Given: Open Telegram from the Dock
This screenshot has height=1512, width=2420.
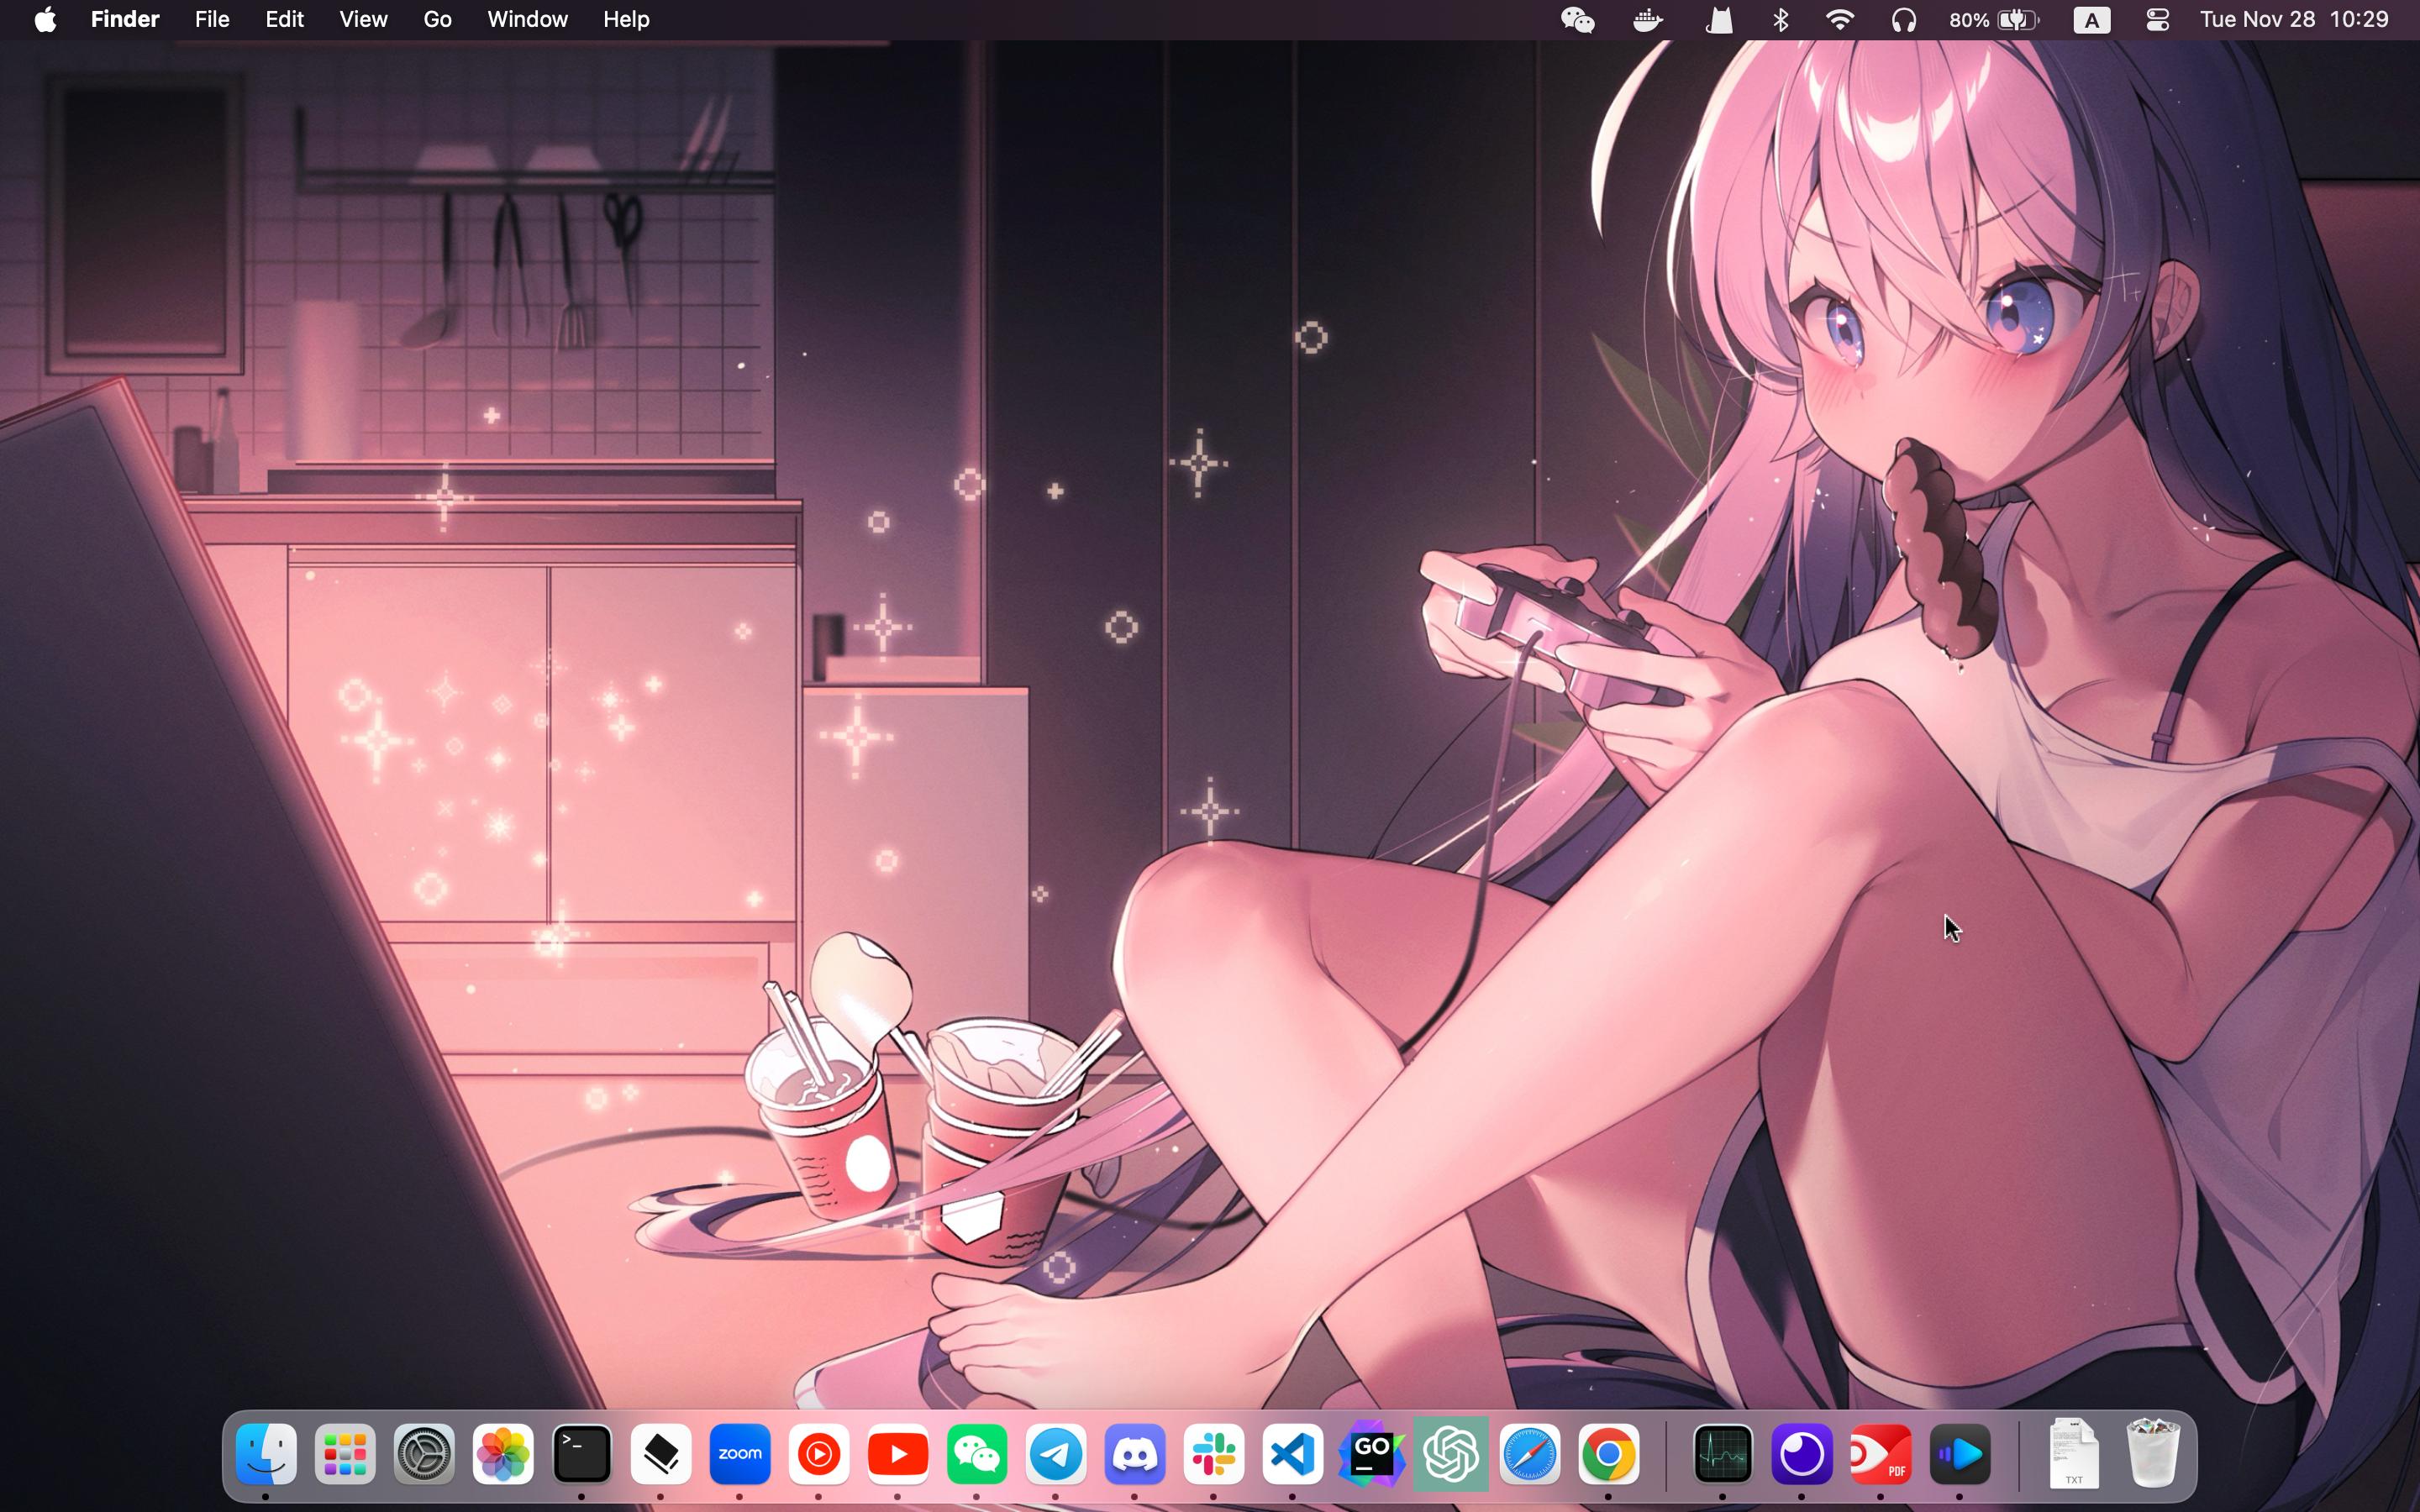Looking at the screenshot, I should (1055, 1454).
